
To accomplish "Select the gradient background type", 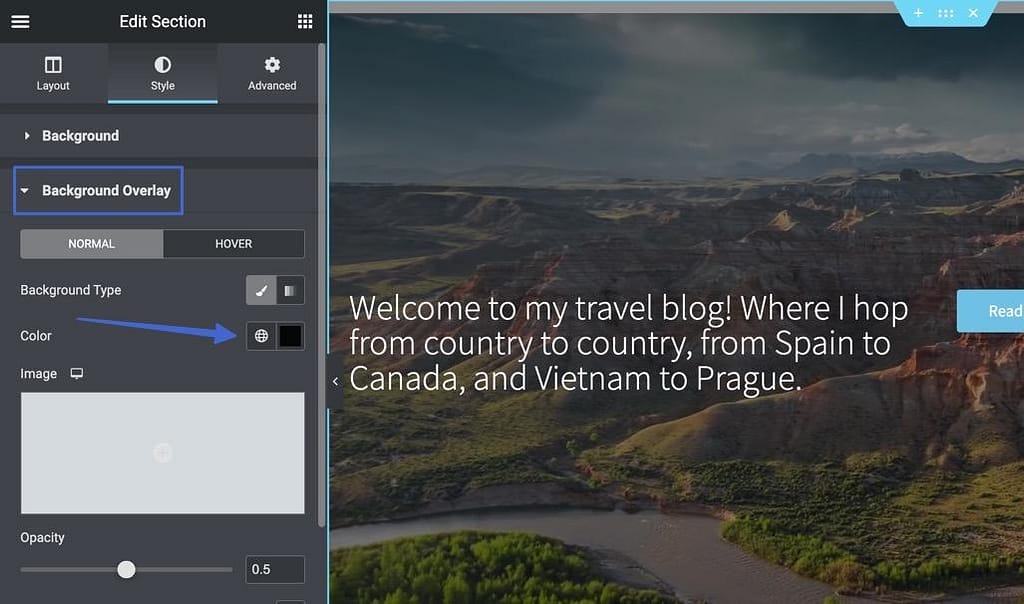I will click(x=290, y=290).
